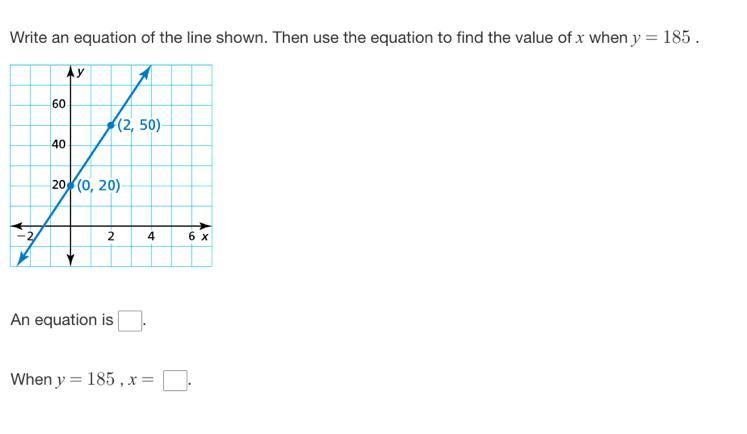Click the bottom arrowhead of the y-axis
This screenshot has width=747, height=434.
pos(71,260)
